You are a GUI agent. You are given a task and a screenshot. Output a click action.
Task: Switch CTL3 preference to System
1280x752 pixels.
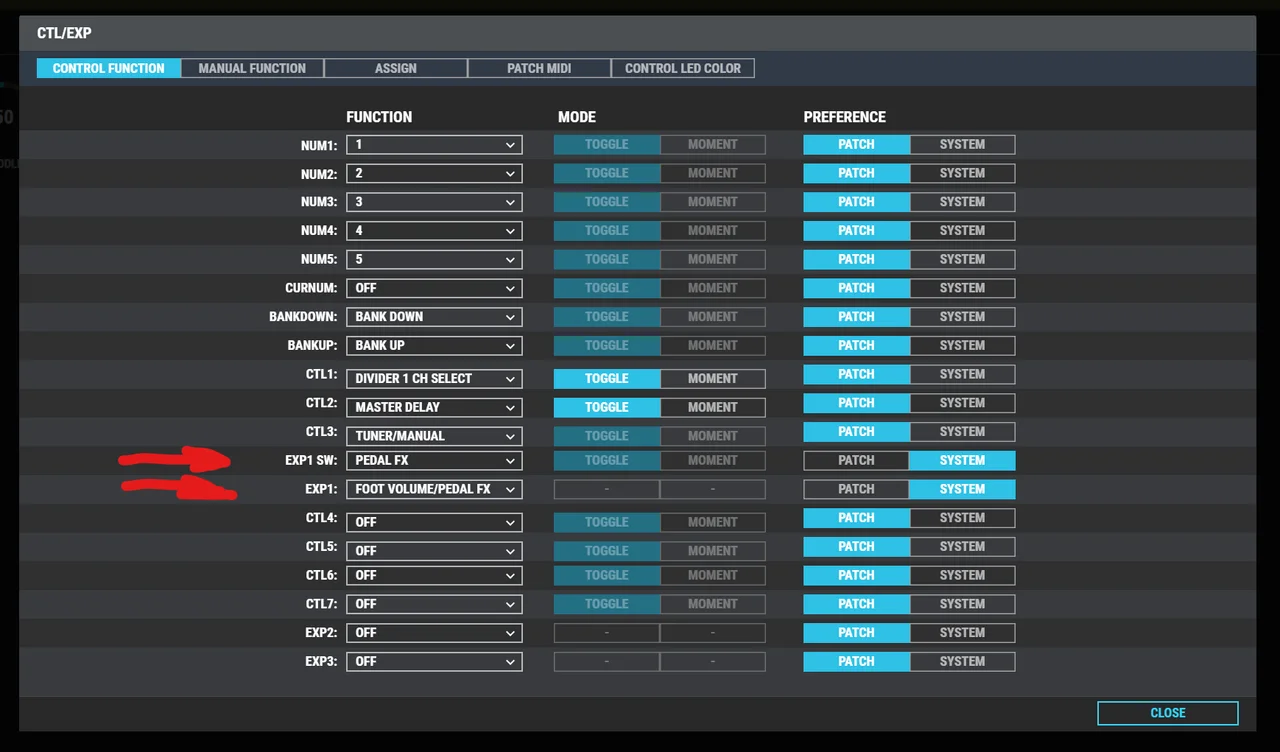pos(962,432)
